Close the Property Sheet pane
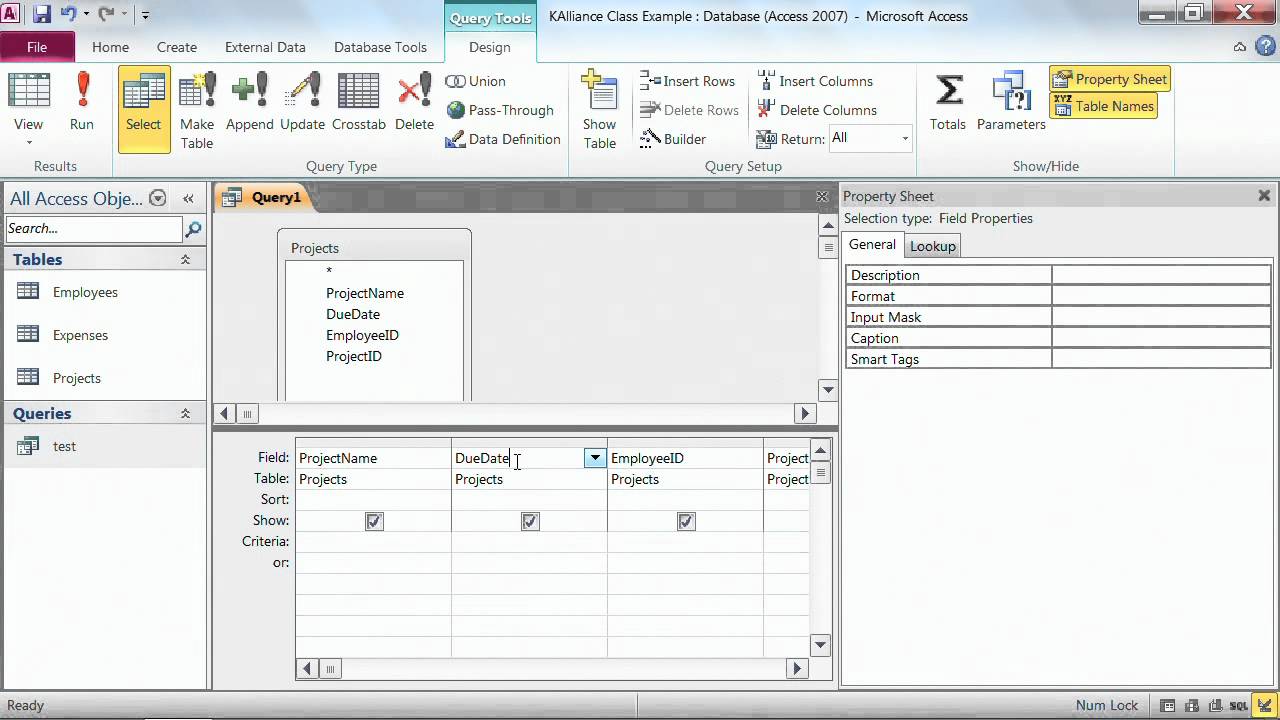 [x=1264, y=196]
